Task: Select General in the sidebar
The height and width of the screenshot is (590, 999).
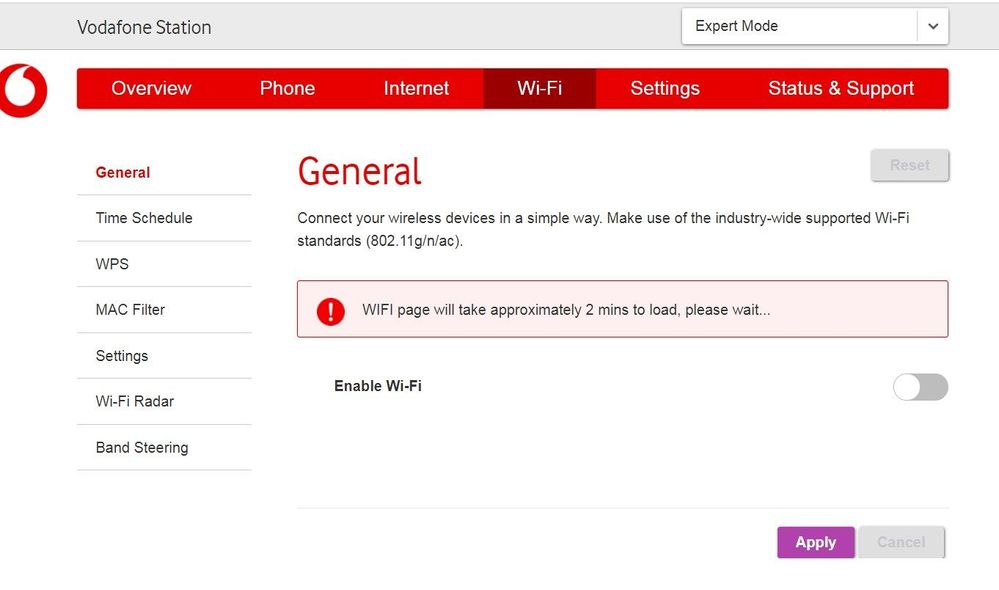Action: (x=164, y=173)
